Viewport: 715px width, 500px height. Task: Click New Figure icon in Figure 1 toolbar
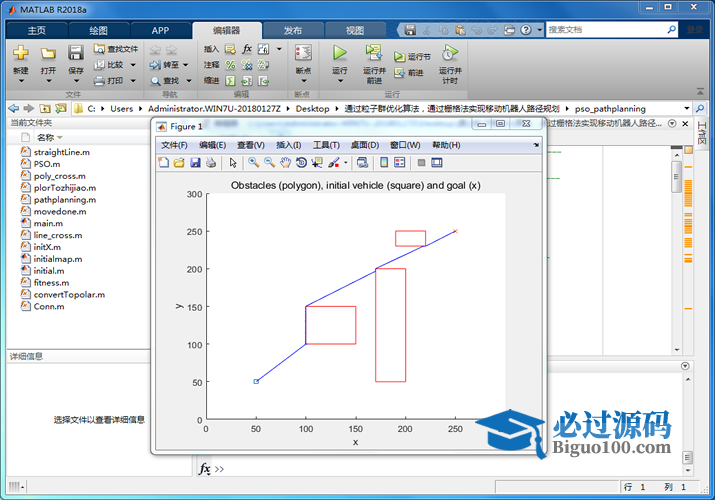tap(163, 162)
